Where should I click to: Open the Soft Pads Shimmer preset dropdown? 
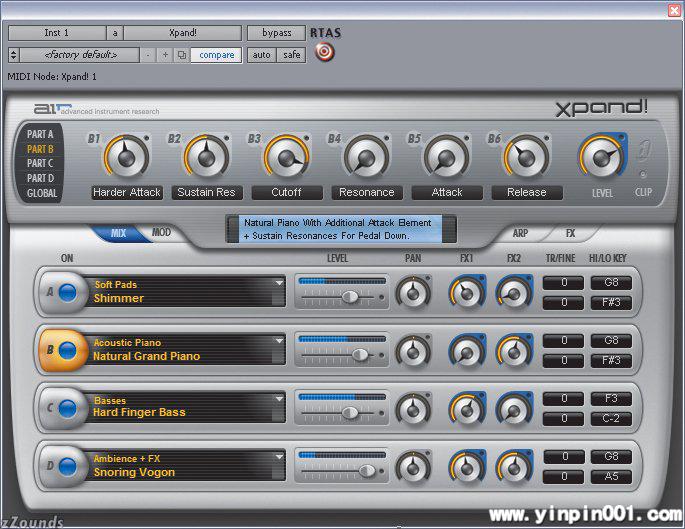coord(278,285)
